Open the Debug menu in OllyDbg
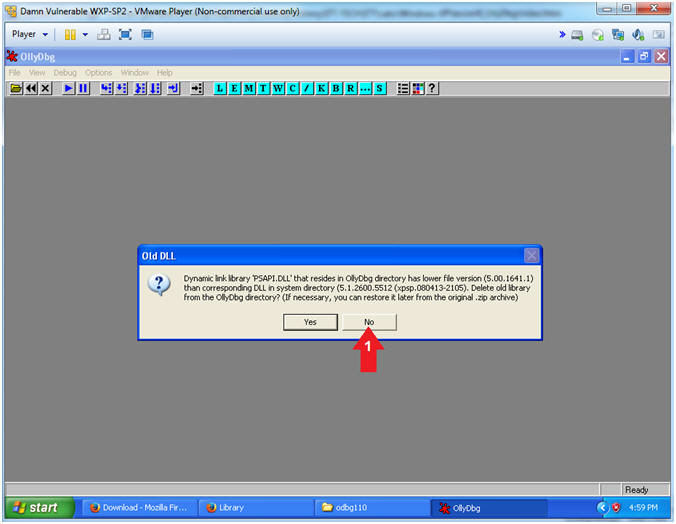This screenshot has width=676, height=524. click(65, 72)
